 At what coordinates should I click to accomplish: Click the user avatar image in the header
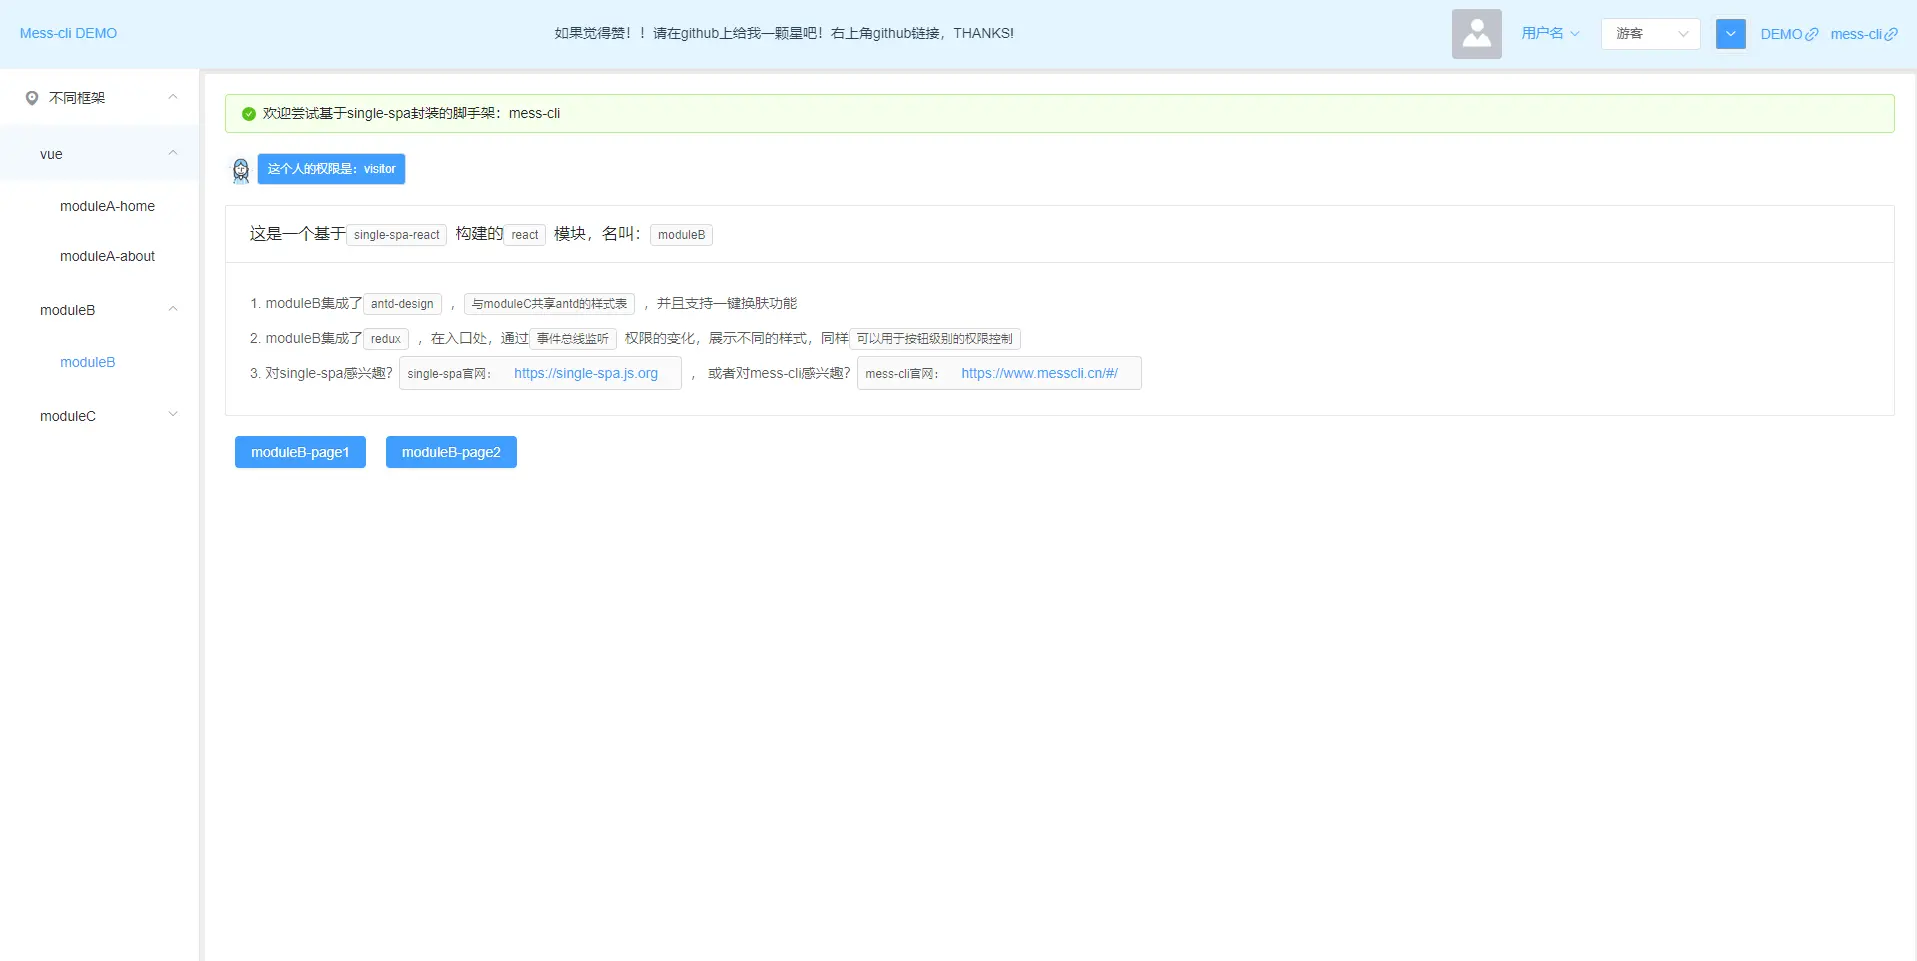click(1476, 33)
